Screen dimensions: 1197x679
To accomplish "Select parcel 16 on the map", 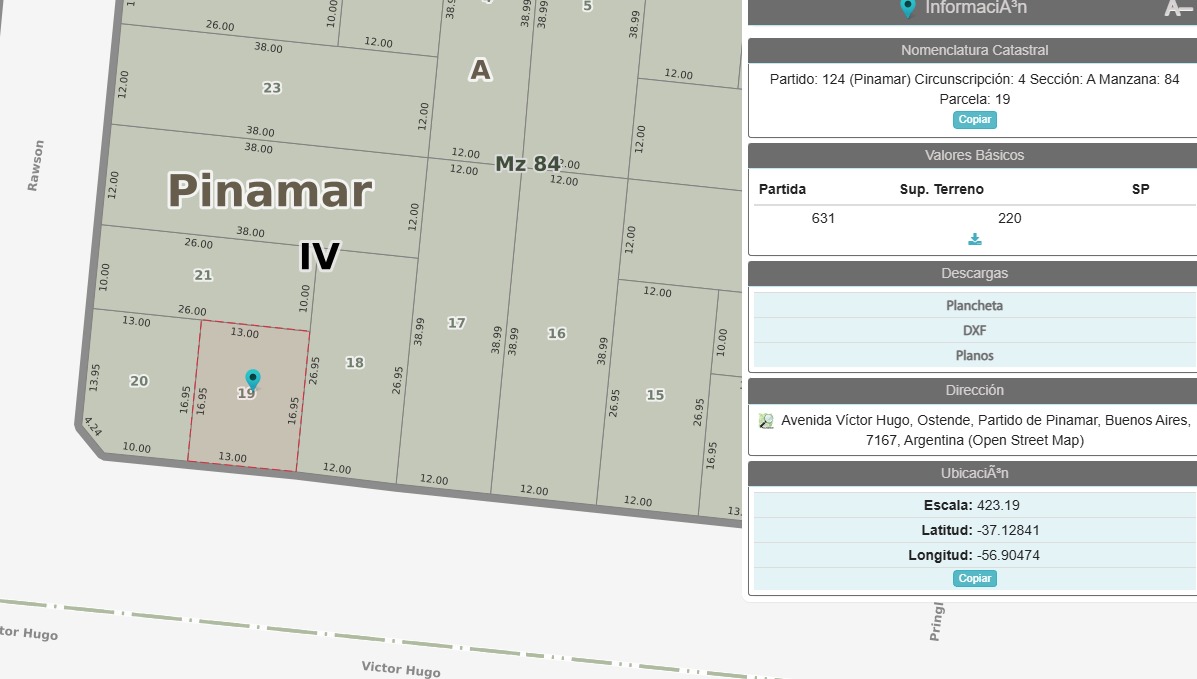I will point(557,333).
